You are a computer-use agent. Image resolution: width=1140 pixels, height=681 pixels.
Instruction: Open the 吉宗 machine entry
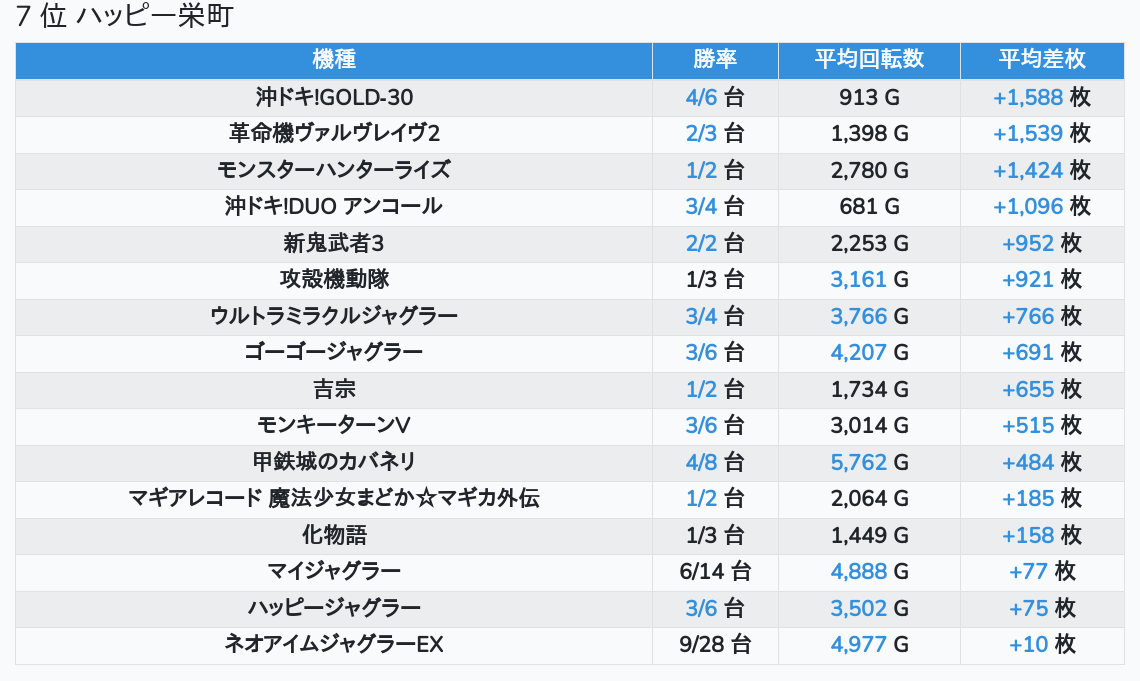334,389
